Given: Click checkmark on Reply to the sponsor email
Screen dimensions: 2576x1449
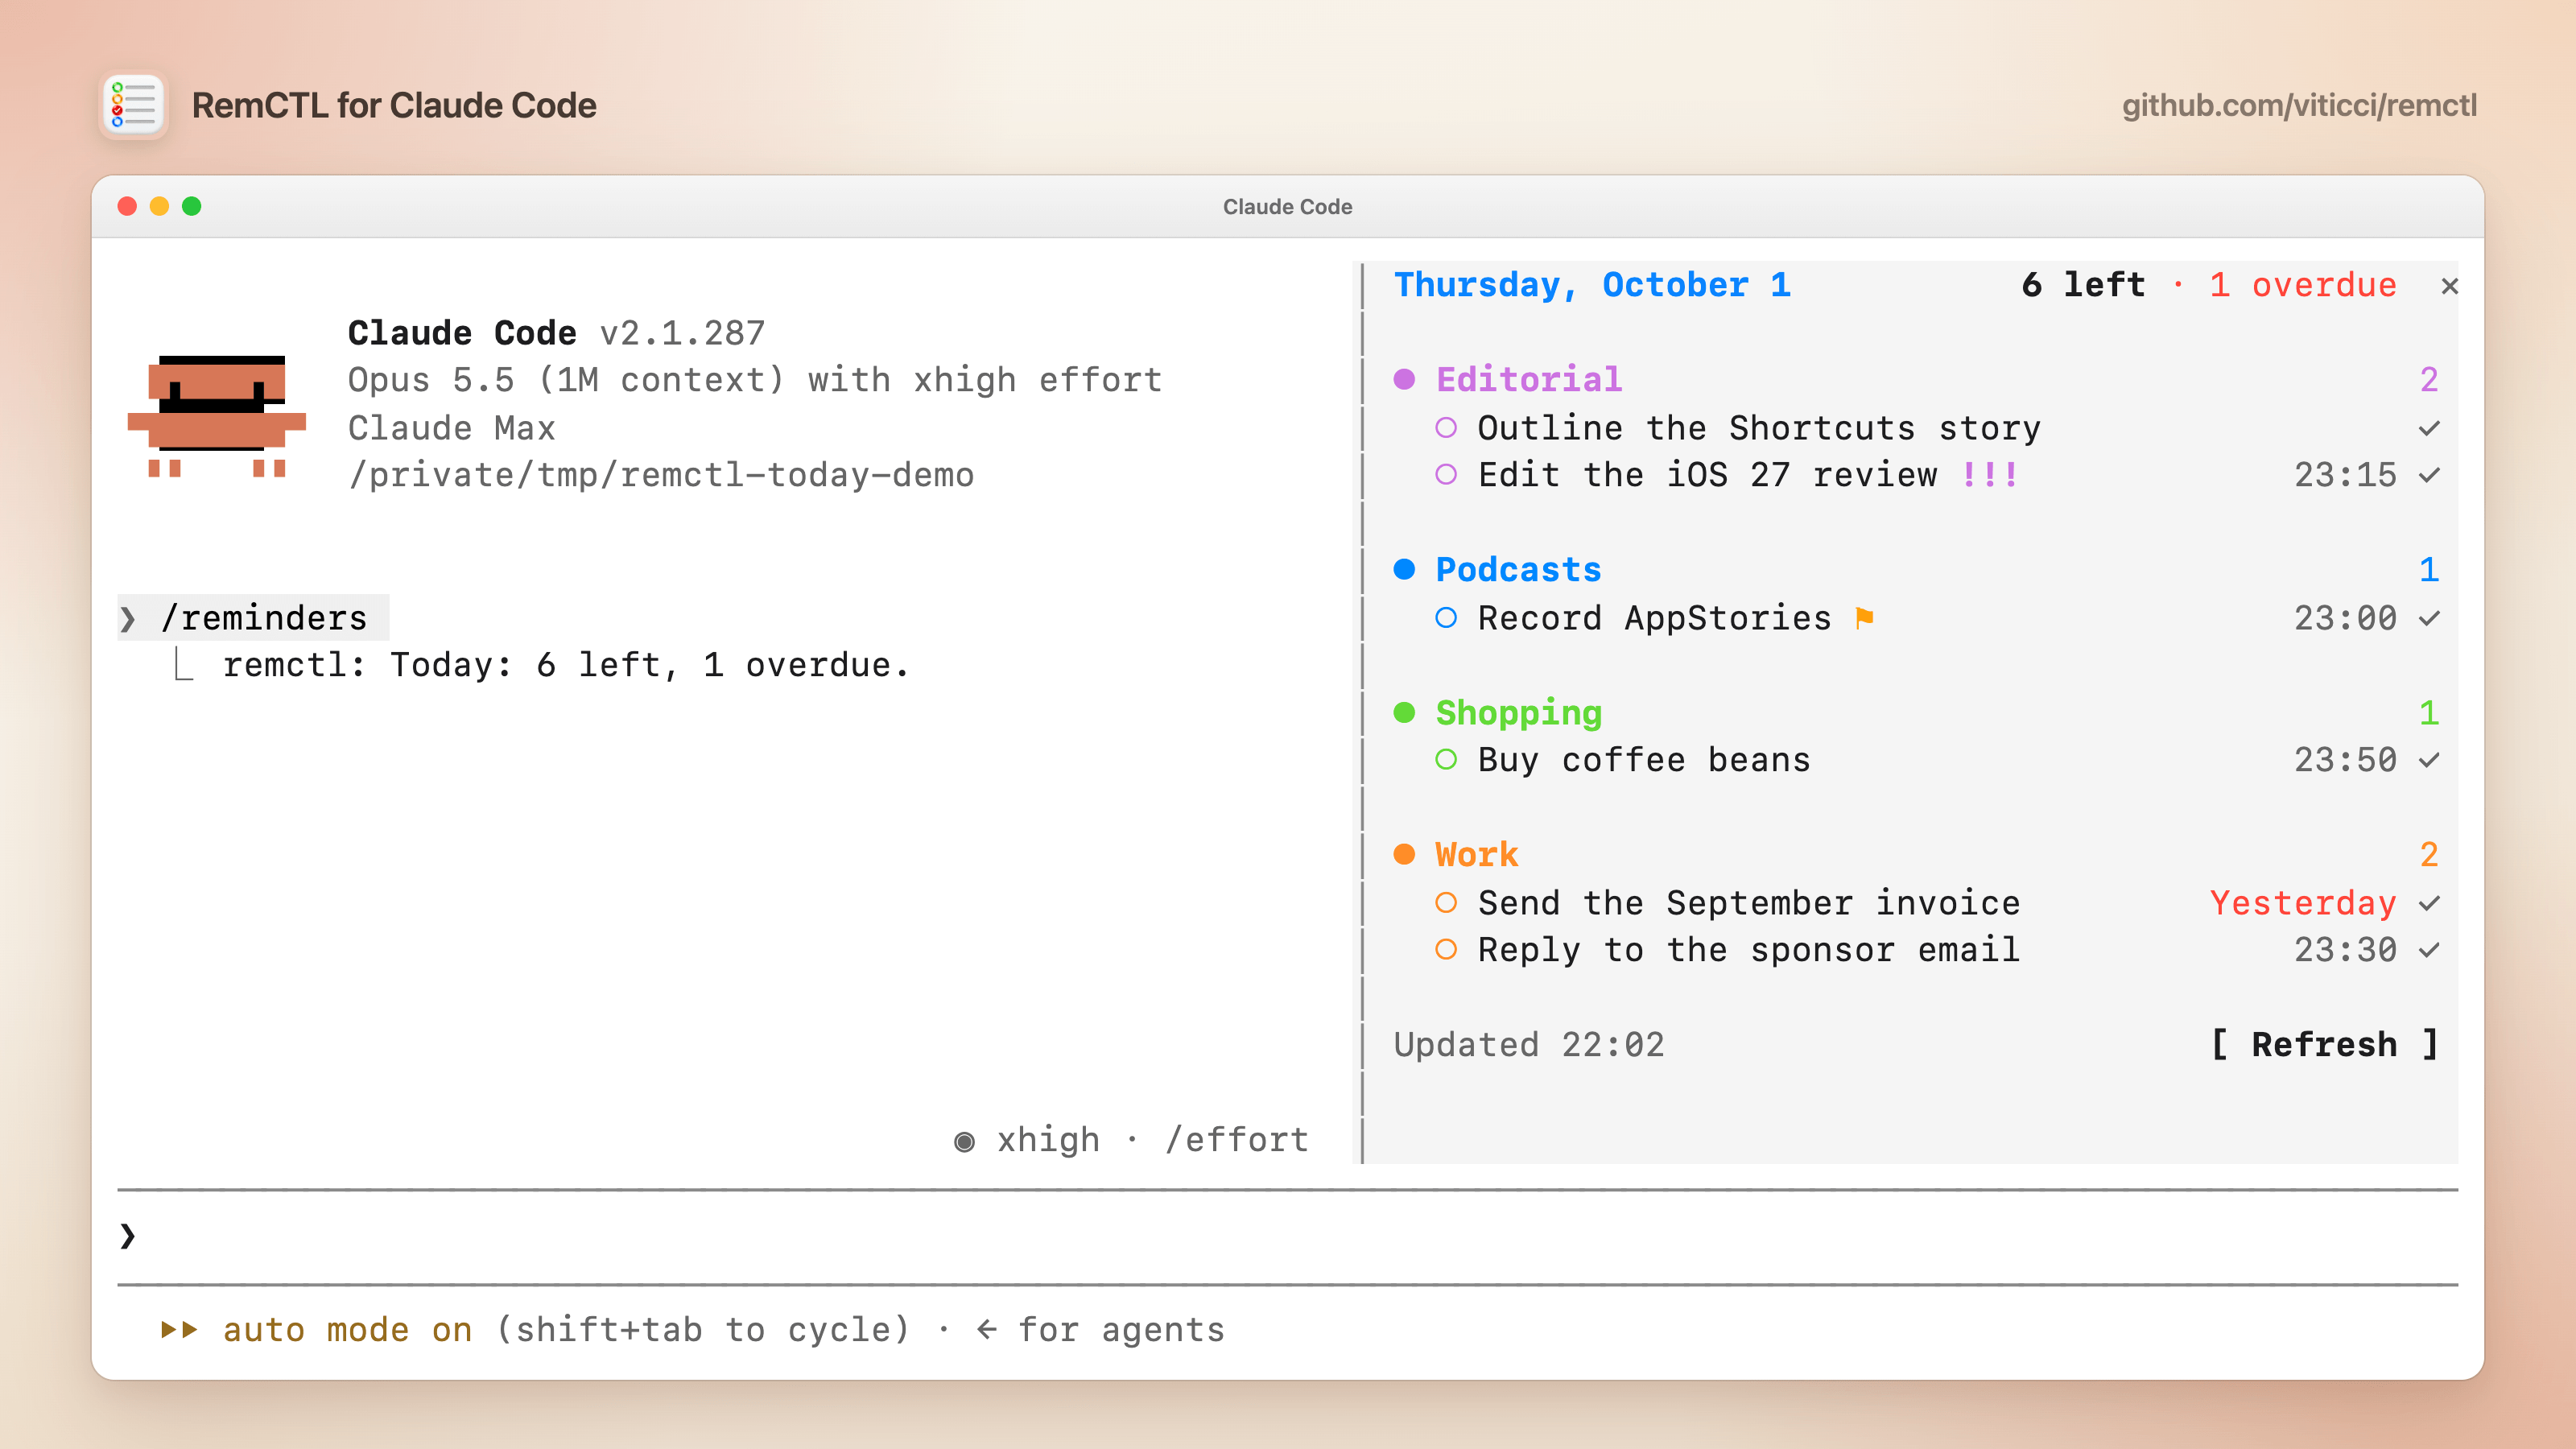Looking at the screenshot, I should pyautogui.click(x=2429, y=951).
